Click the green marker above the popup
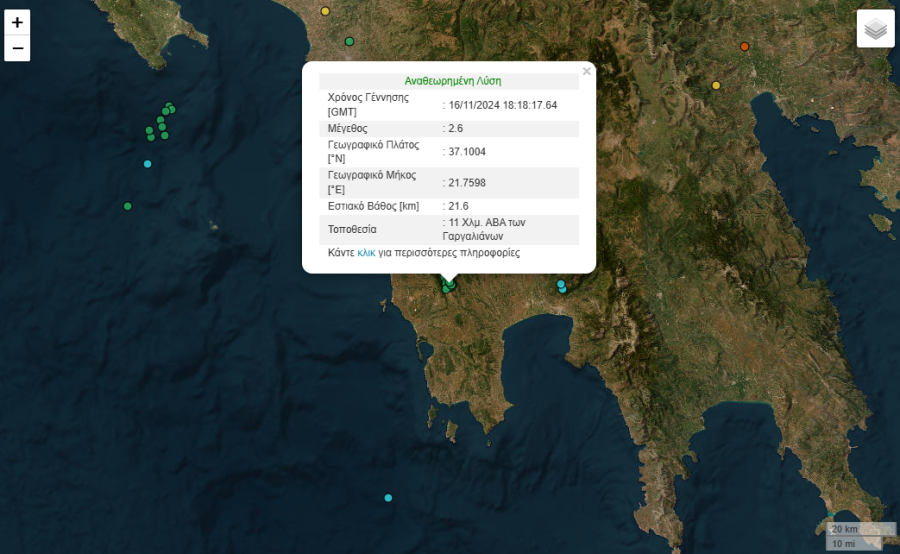Screen dimensions: 900x554 pos(349,41)
